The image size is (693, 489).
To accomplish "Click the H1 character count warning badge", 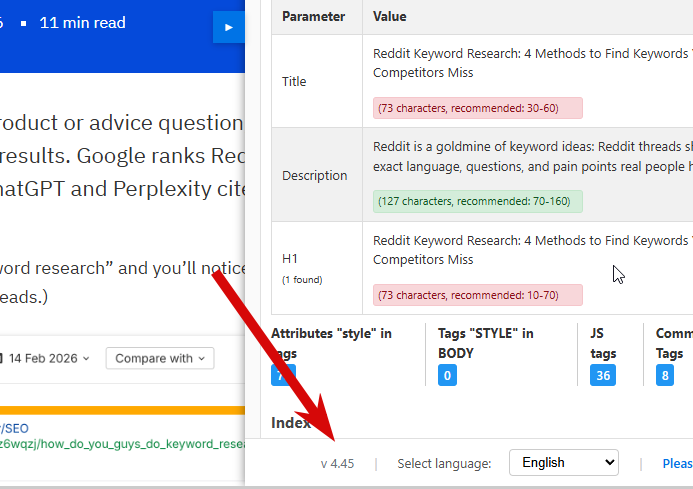I will tap(478, 295).
